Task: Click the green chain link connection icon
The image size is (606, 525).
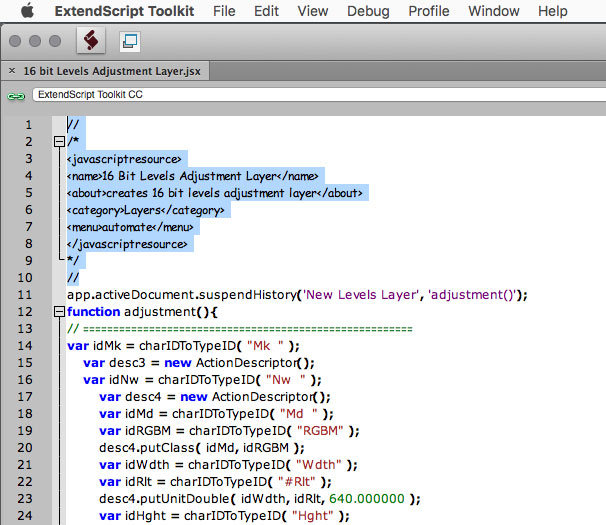Action: tap(16, 96)
